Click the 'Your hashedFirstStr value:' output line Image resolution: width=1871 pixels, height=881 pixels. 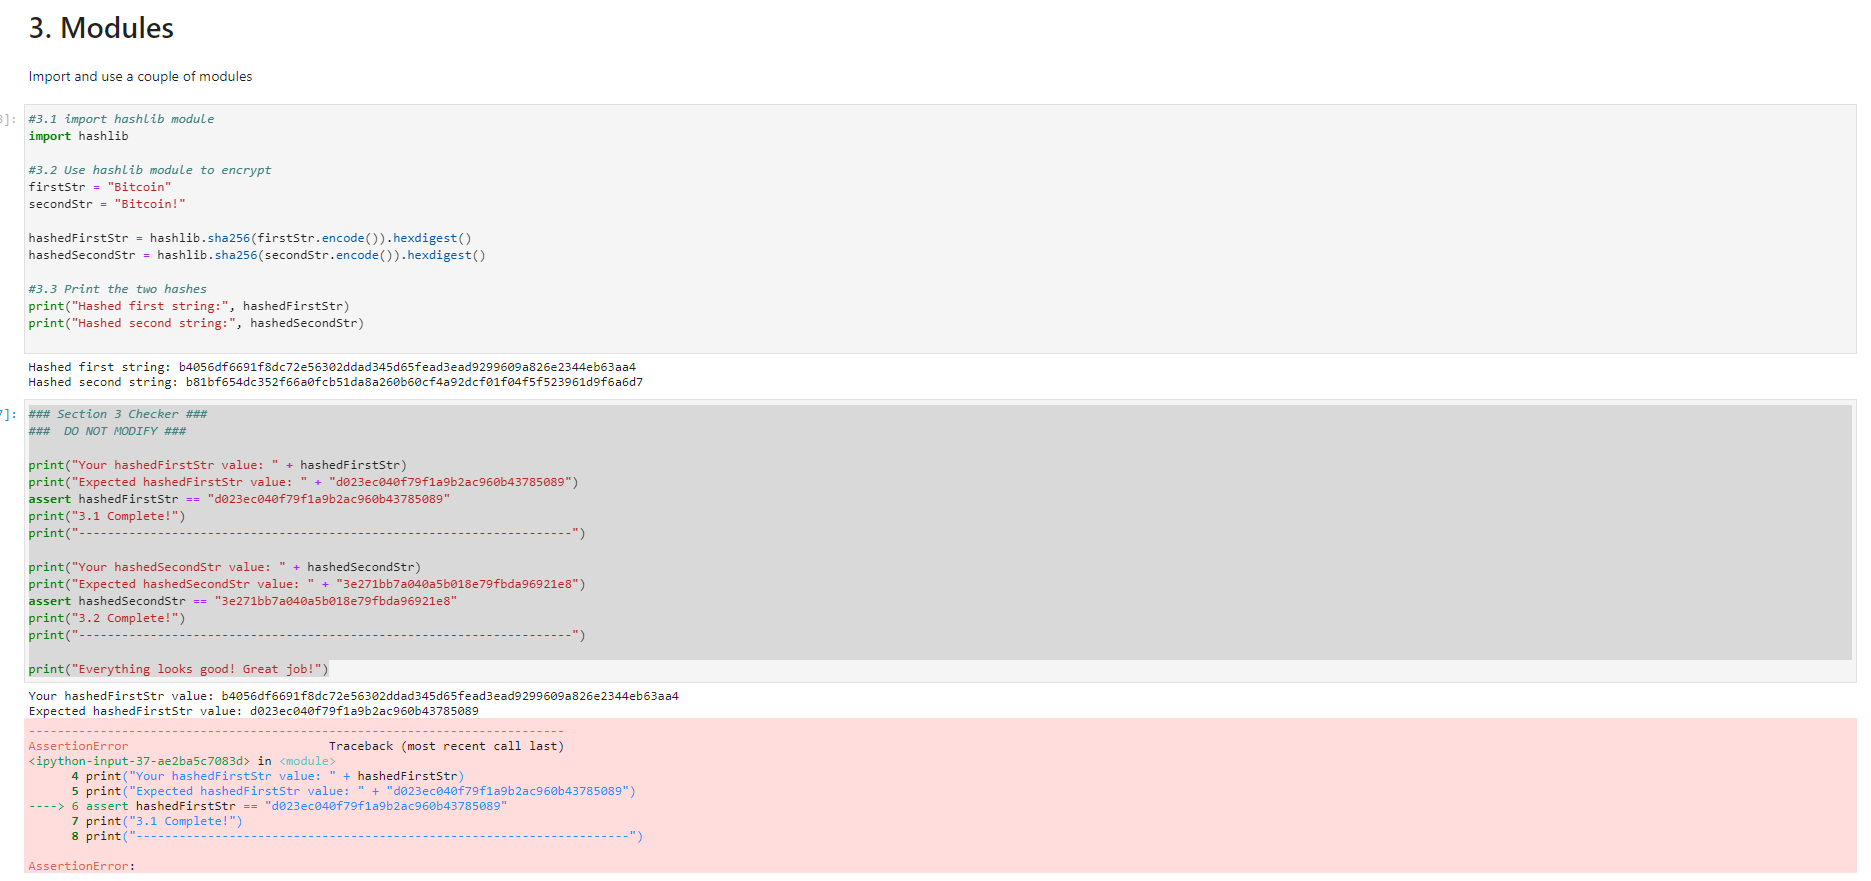[354, 696]
